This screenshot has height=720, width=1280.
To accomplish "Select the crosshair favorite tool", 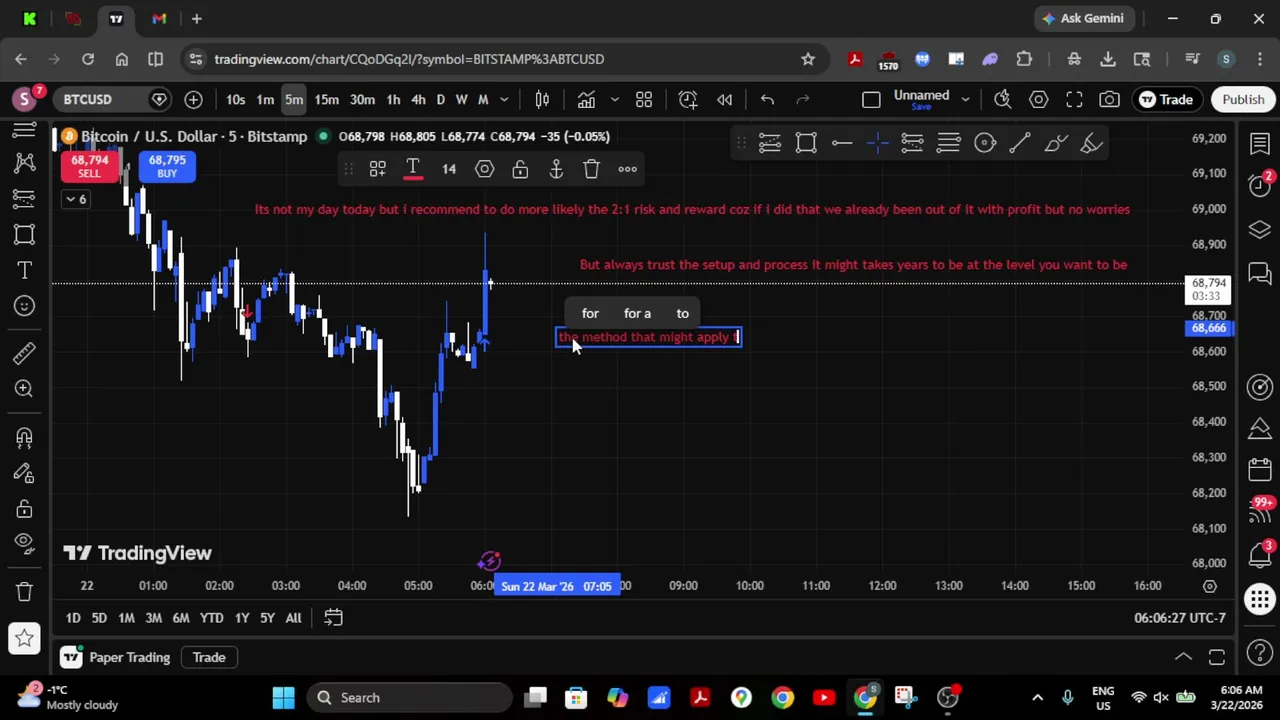I will tap(877, 144).
